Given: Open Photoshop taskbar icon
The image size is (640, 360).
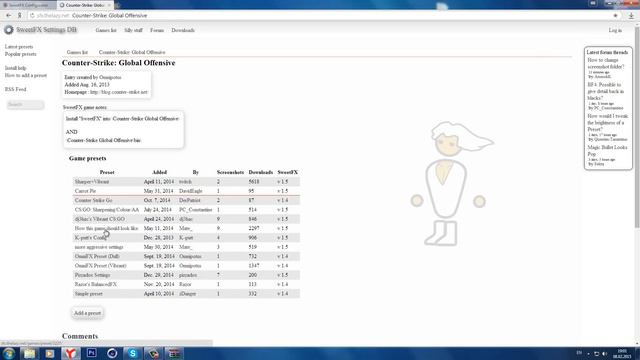Looking at the screenshot, I should tap(91, 353).
